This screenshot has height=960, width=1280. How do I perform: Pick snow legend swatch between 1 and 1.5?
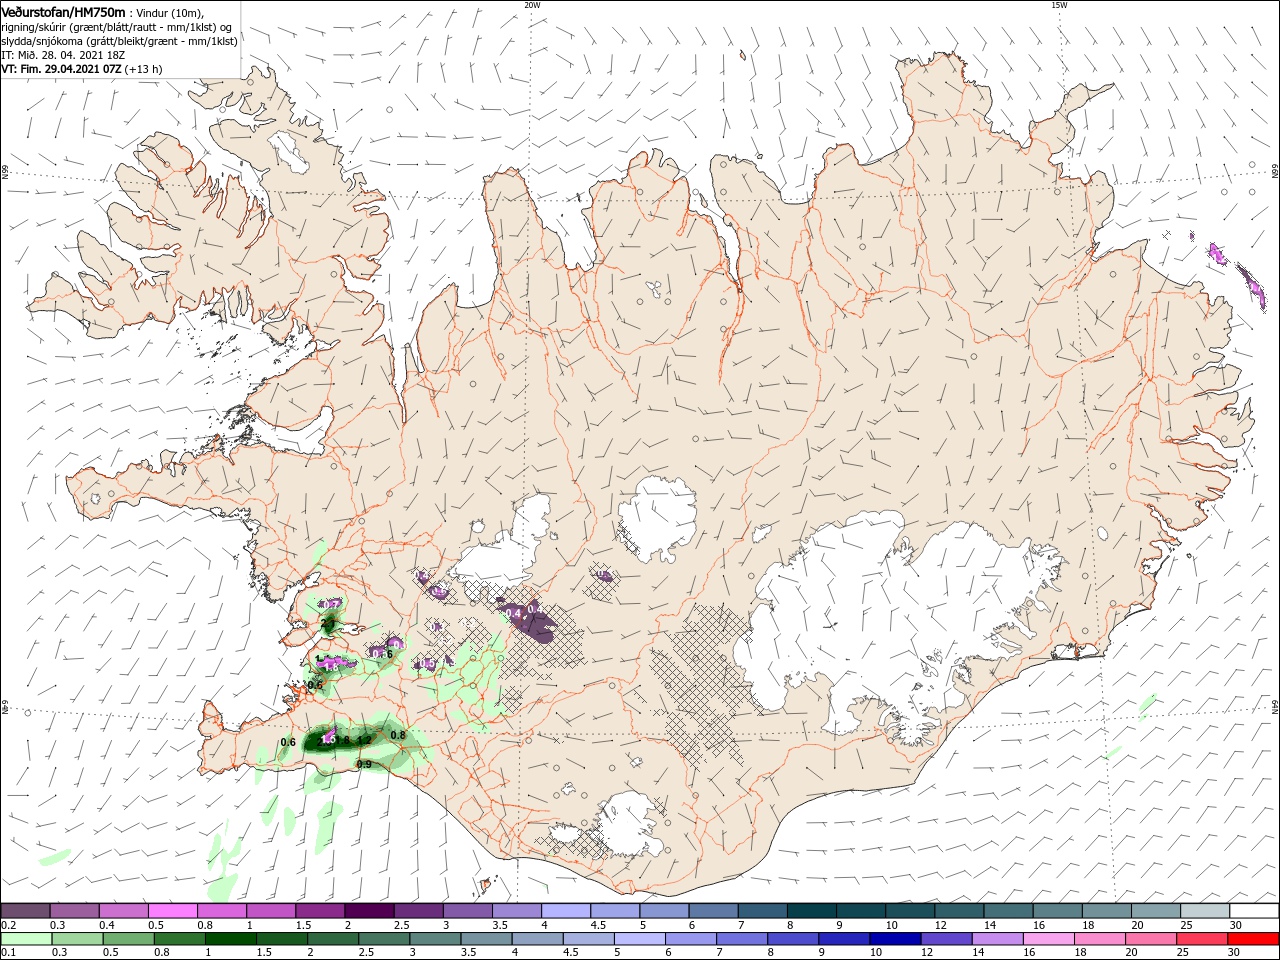point(271,911)
